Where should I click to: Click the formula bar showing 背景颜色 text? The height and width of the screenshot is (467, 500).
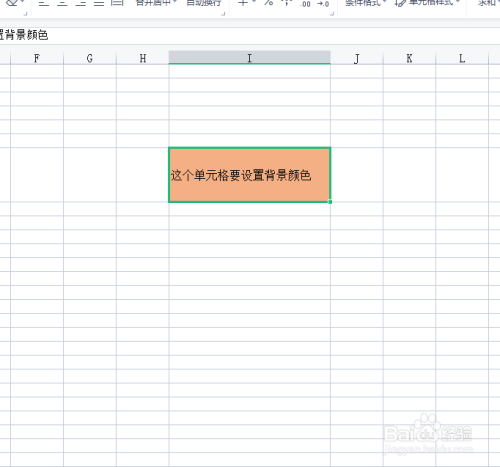tap(250, 35)
